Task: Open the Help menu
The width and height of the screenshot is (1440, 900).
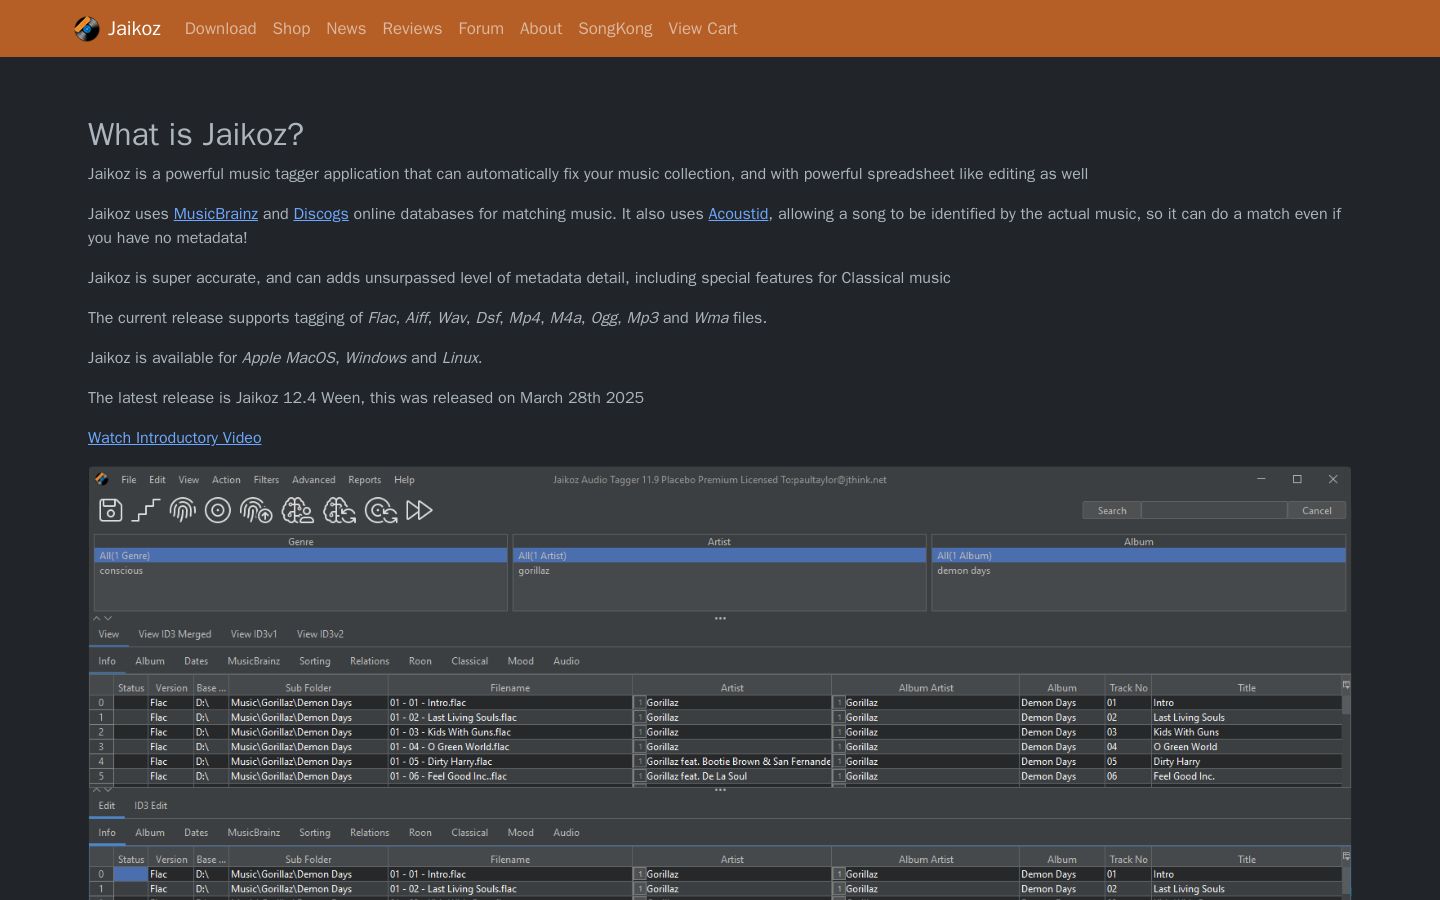Action: pyautogui.click(x=404, y=480)
